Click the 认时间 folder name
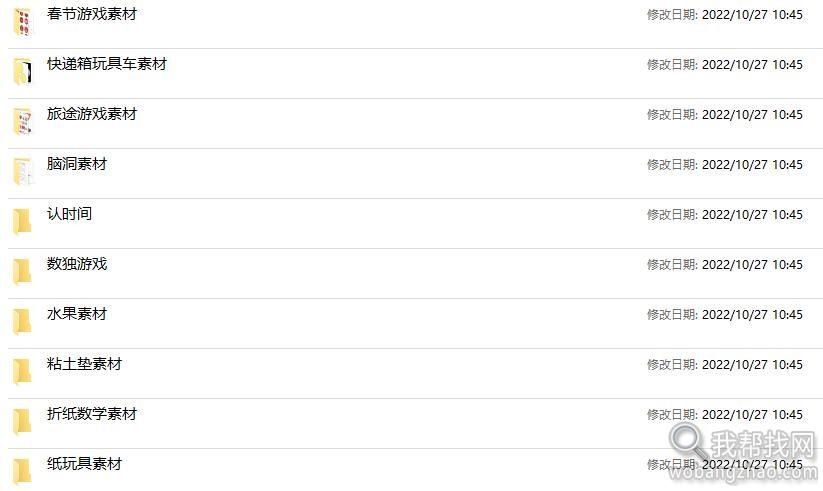This screenshot has height=491, width=823. click(x=69, y=214)
